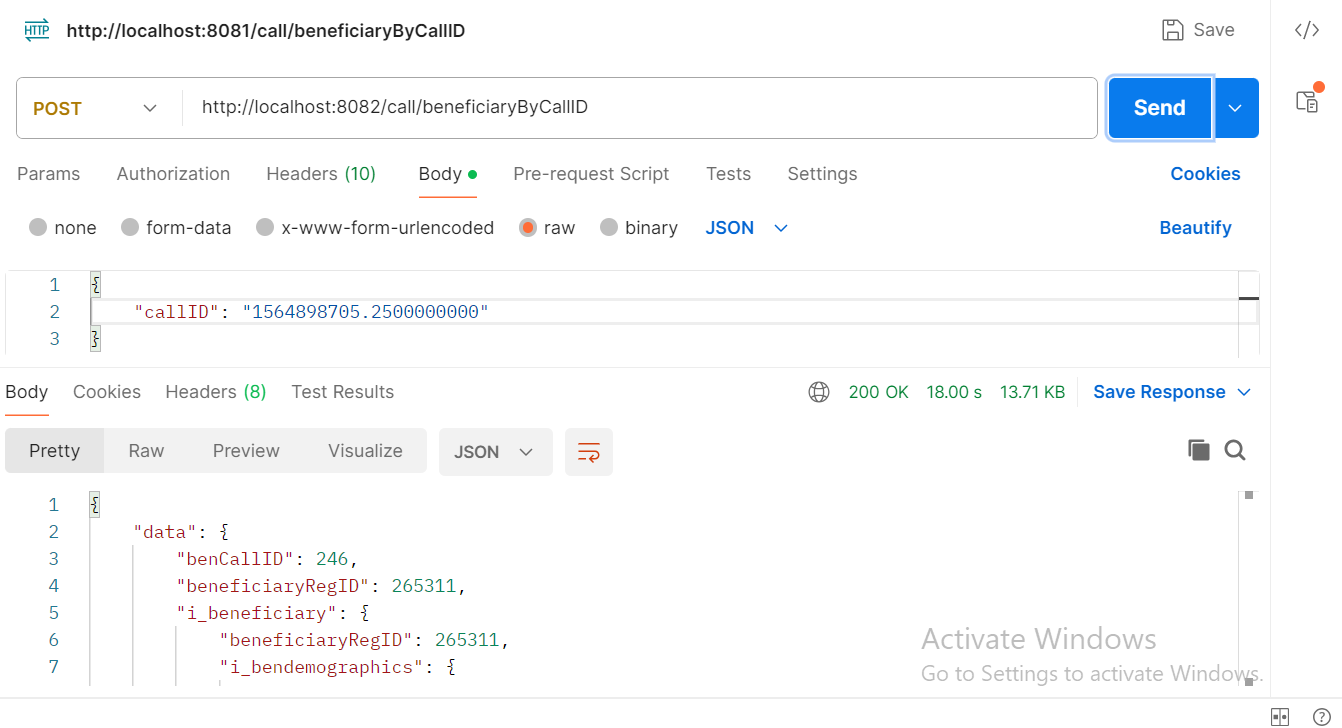
Task: Click the response pane vertical scrollbar
Action: point(1248,588)
